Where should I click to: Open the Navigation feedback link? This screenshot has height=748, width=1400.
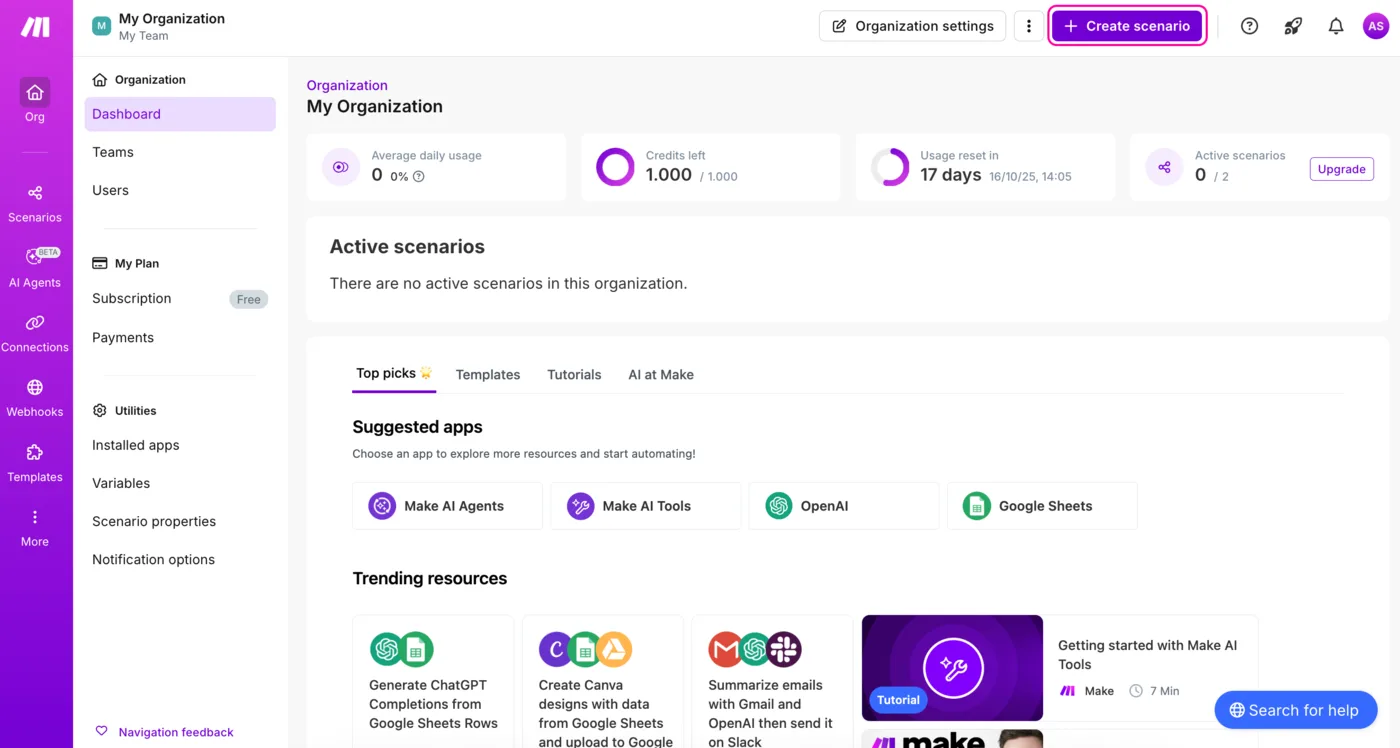click(x=175, y=732)
